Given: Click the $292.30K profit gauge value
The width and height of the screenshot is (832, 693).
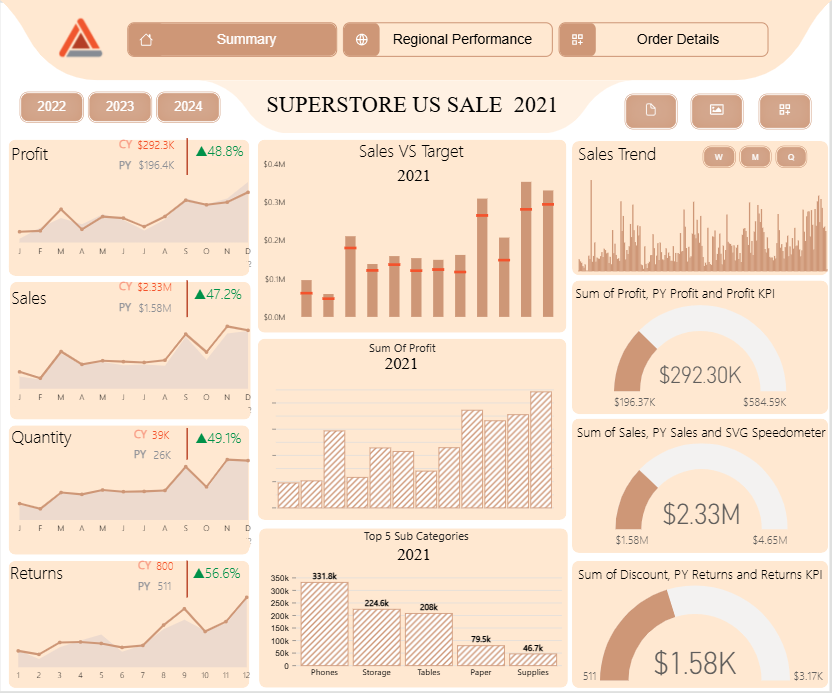Looking at the screenshot, I should click(700, 375).
